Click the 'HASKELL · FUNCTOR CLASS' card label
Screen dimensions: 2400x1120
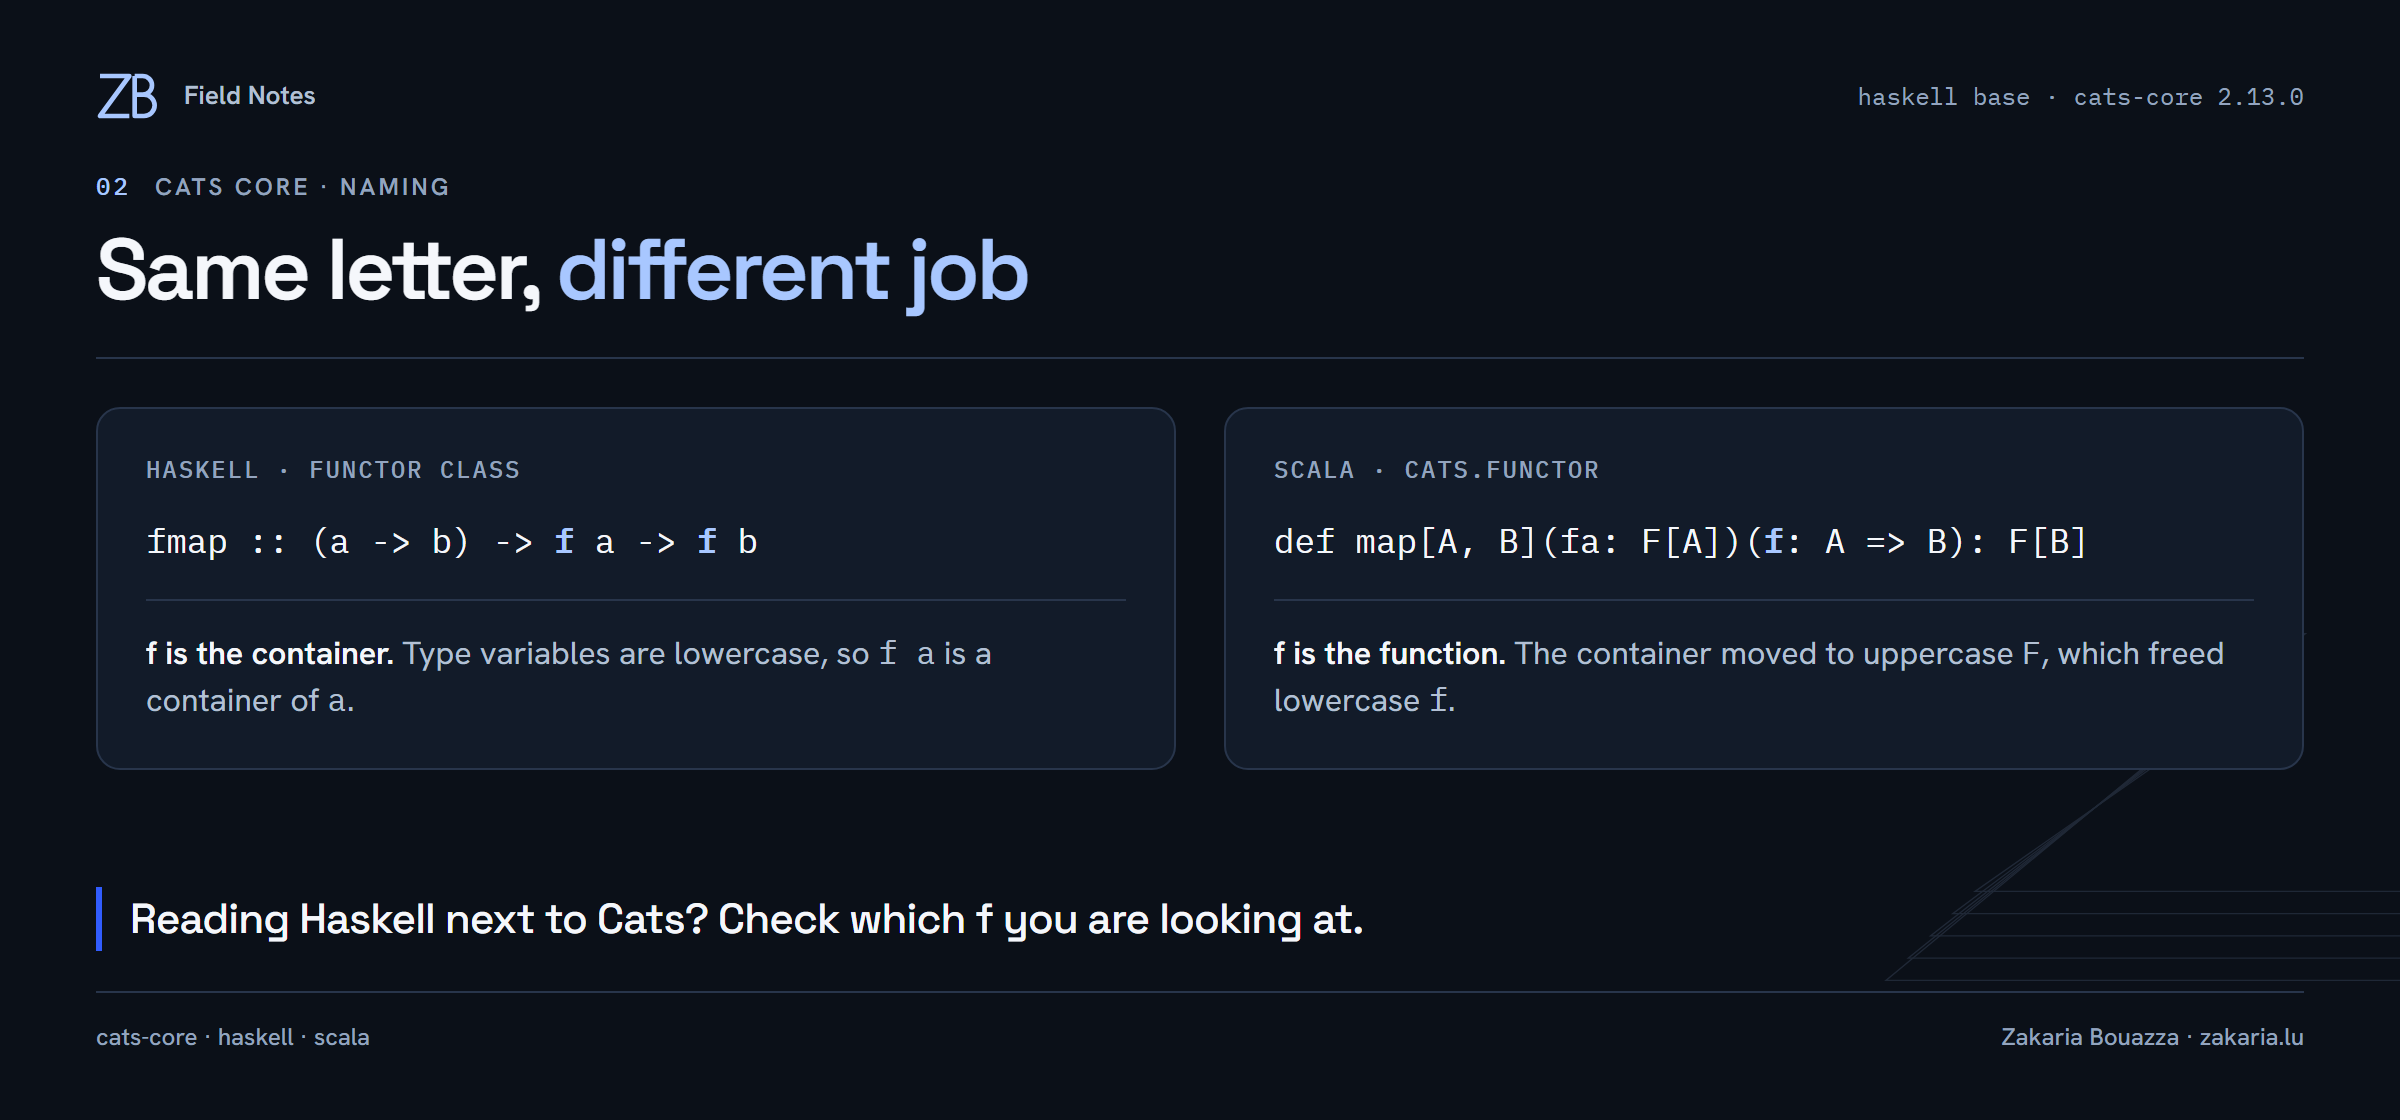click(x=333, y=470)
